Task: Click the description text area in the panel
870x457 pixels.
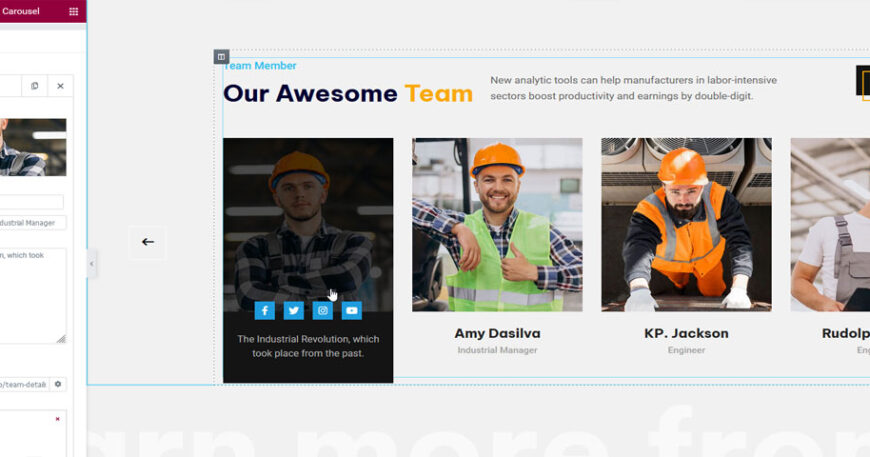Action: tap(32, 295)
